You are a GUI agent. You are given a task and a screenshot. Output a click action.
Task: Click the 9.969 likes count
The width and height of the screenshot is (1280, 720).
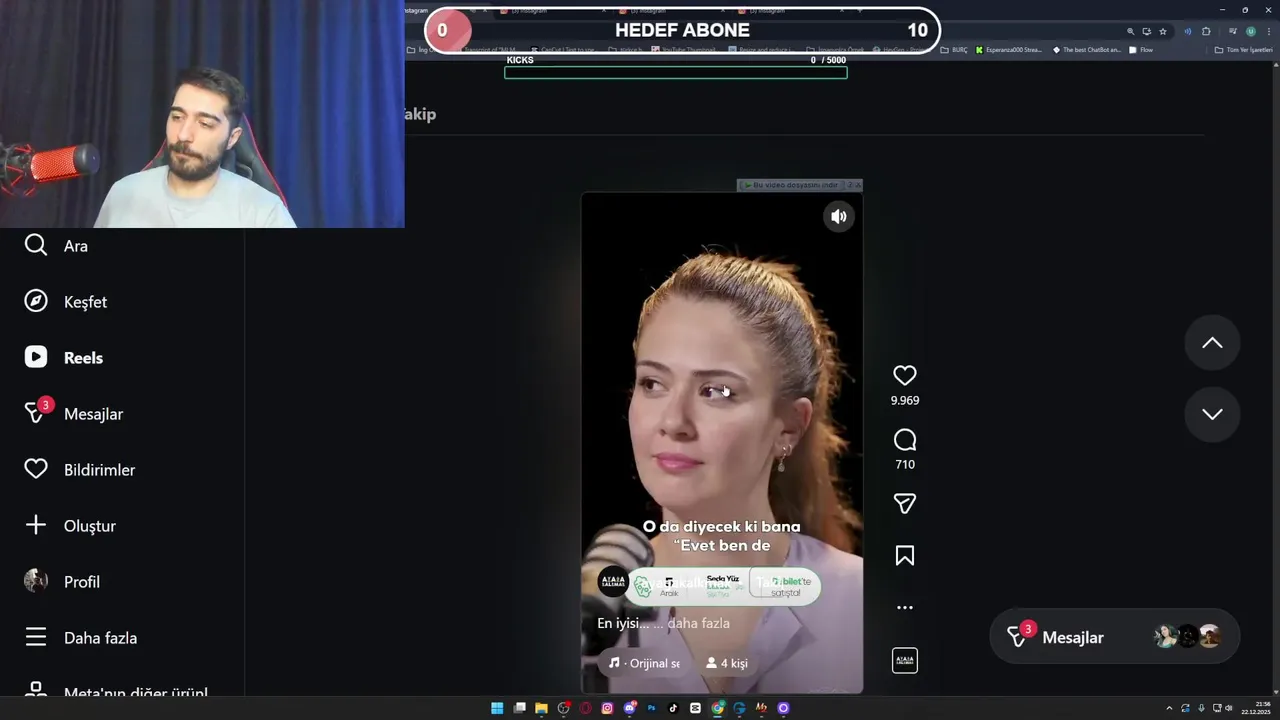[905, 400]
